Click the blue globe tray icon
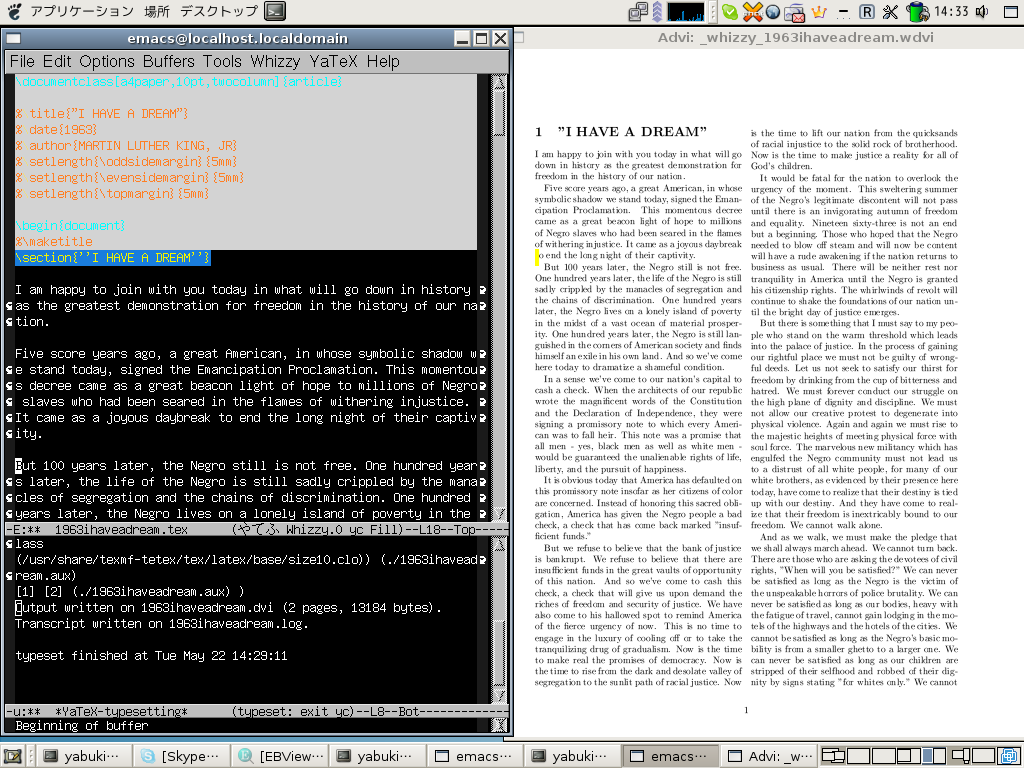The height and width of the screenshot is (768, 1024). point(773,12)
